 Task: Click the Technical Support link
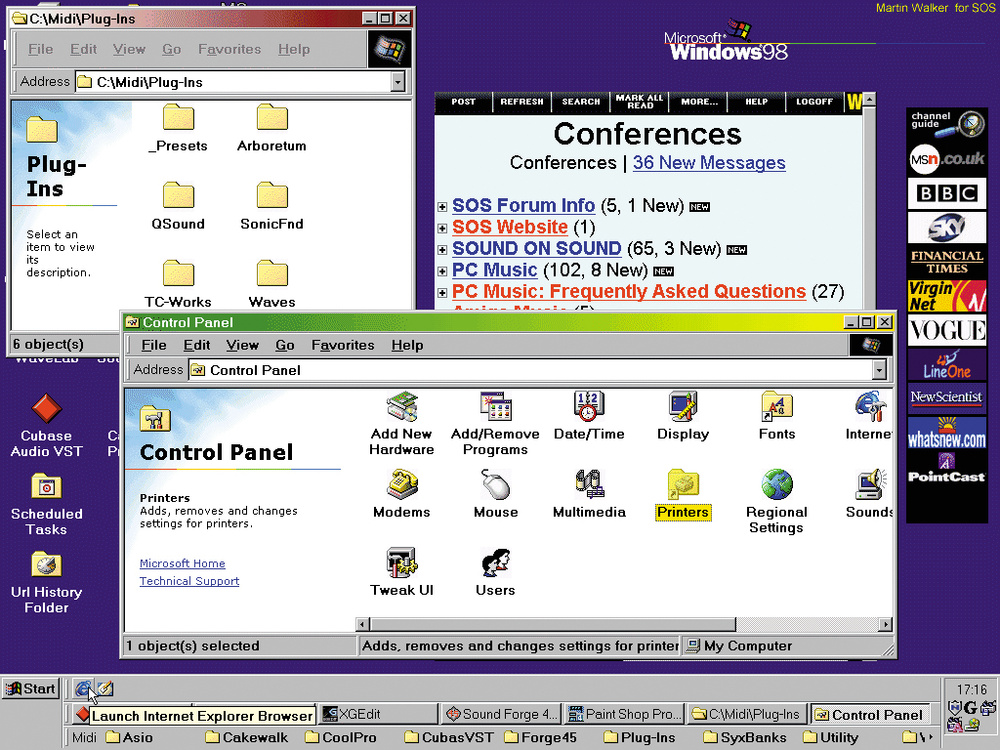[189, 581]
